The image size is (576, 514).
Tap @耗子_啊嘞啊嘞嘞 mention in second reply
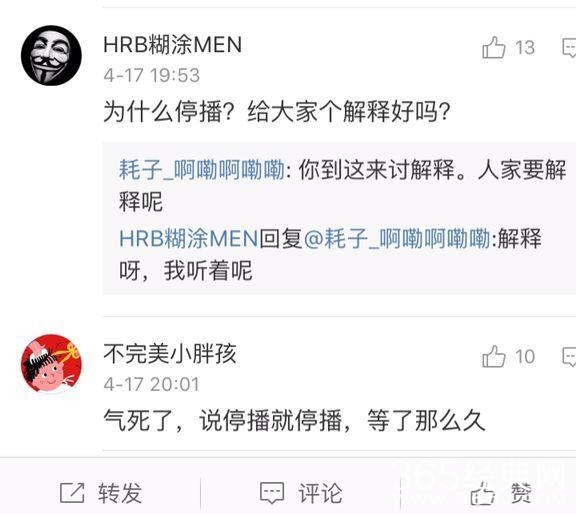(x=397, y=238)
